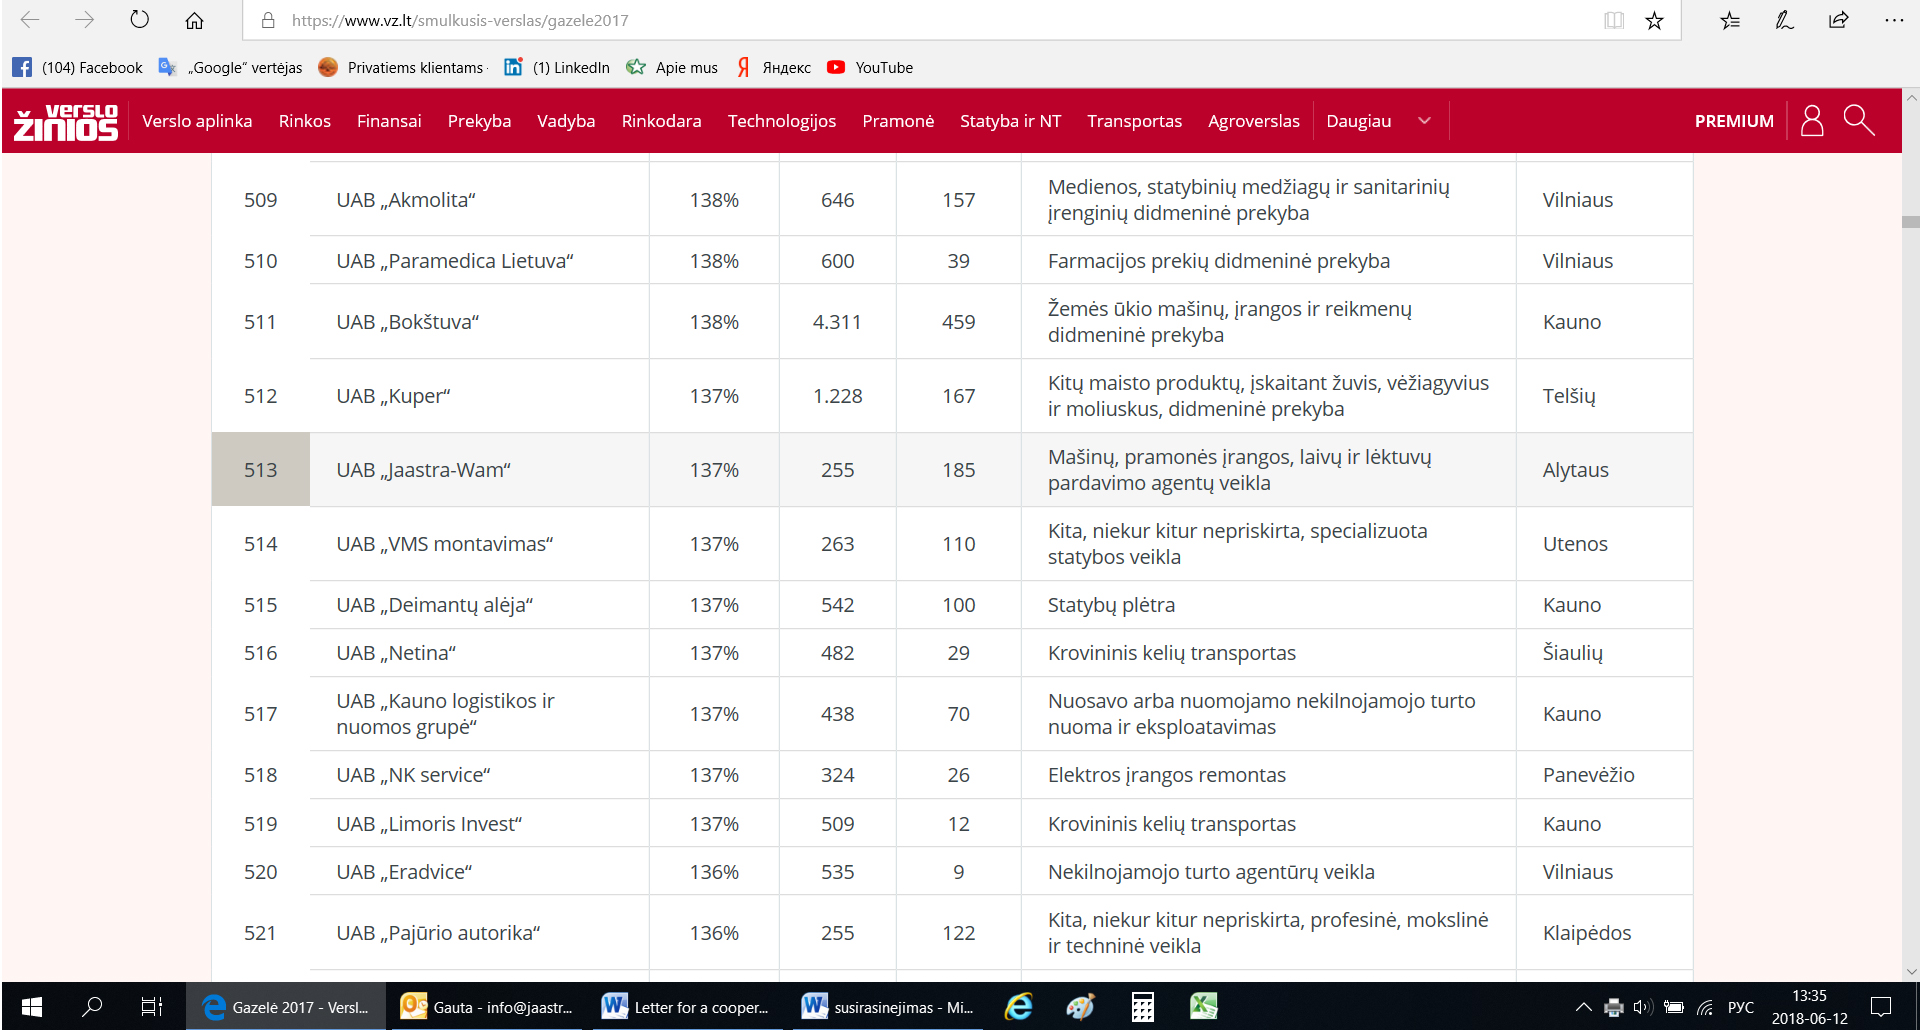Open the Action Center notifications
Viewport: 1920px width, 1030px height.
click(x=1881, y=1007)
